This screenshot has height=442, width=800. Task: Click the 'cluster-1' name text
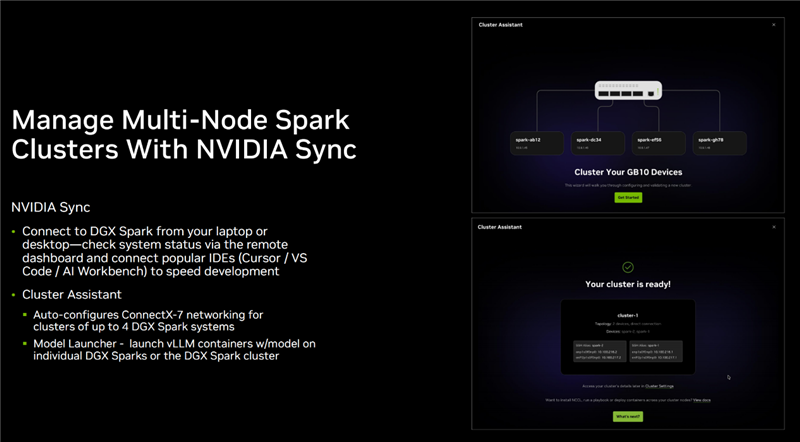point(628,315)
